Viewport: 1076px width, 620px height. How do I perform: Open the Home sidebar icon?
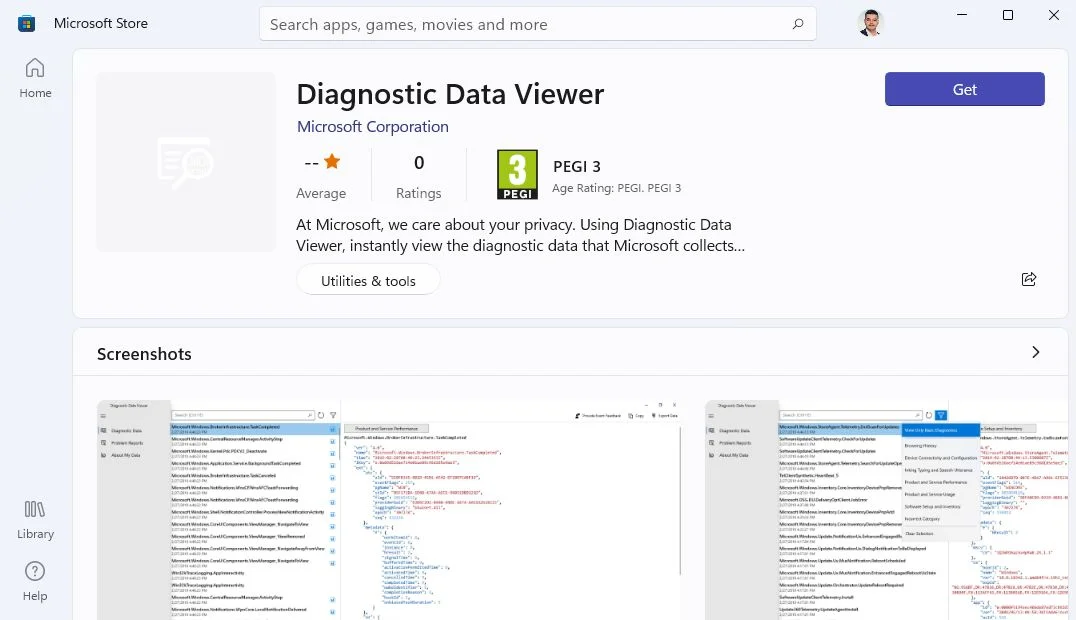(35, 78)
